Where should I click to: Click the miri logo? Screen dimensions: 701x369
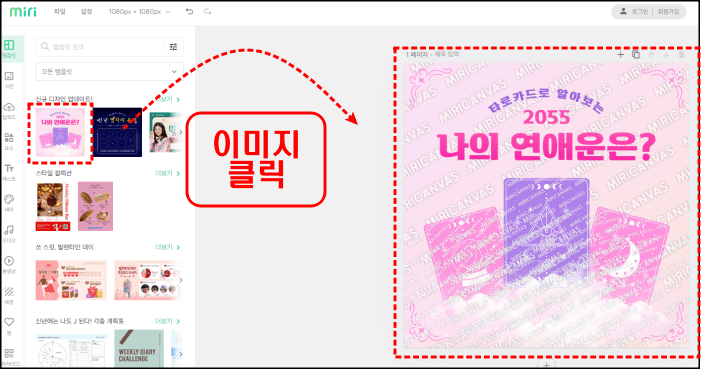pos(23,11)
